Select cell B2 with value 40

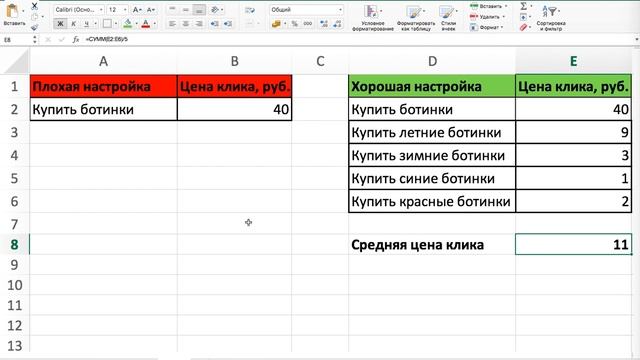235,109
